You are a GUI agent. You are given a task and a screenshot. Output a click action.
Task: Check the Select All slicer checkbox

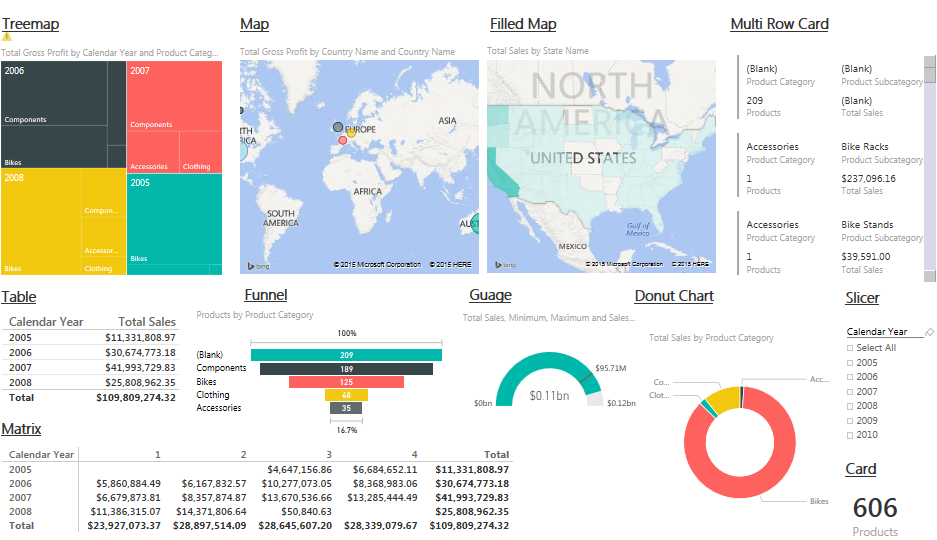tap(850, 348)
